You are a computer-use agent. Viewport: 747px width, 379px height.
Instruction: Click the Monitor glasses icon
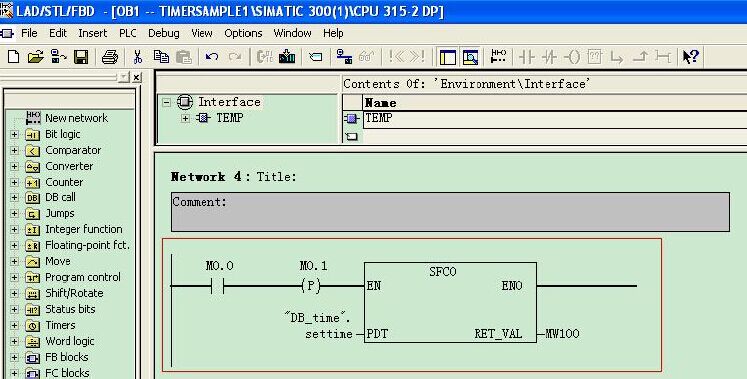coord(367,57)
